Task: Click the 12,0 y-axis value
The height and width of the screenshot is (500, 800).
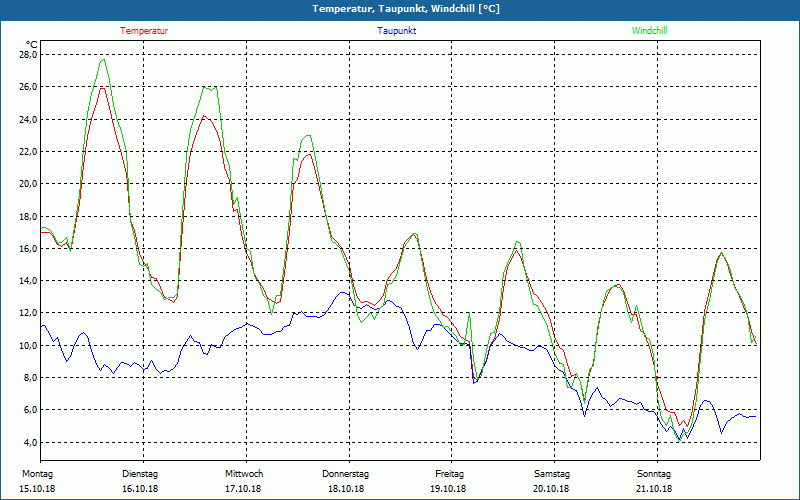Action: pos(29,313)
